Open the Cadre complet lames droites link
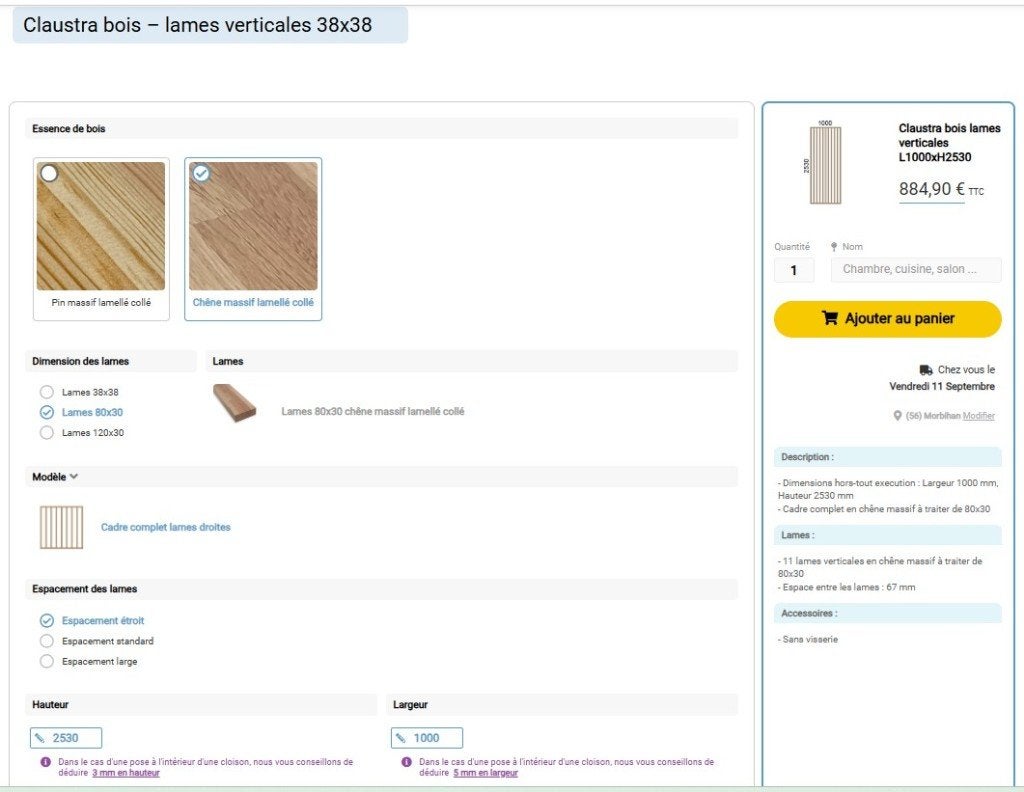The height and width of the screenshot is (792, 1024). (166, 527)
